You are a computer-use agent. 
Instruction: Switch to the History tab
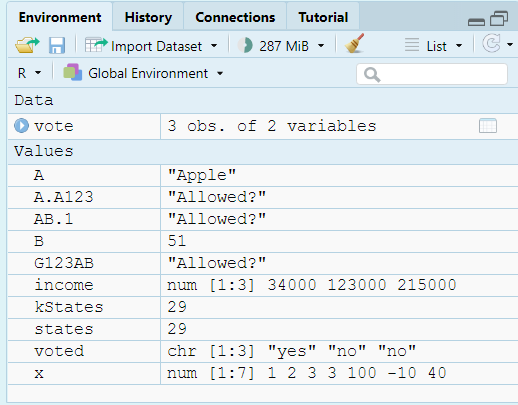coord(148,17)
